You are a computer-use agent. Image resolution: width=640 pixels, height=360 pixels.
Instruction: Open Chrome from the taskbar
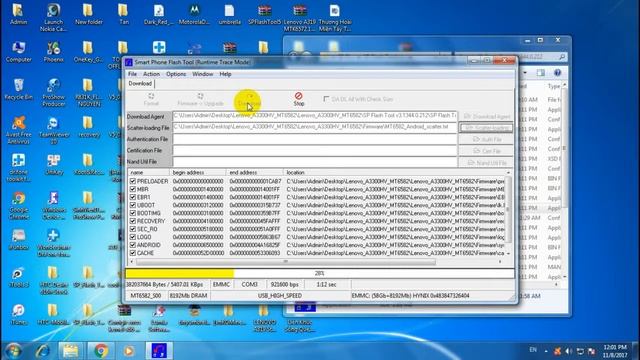click(101, 351)
